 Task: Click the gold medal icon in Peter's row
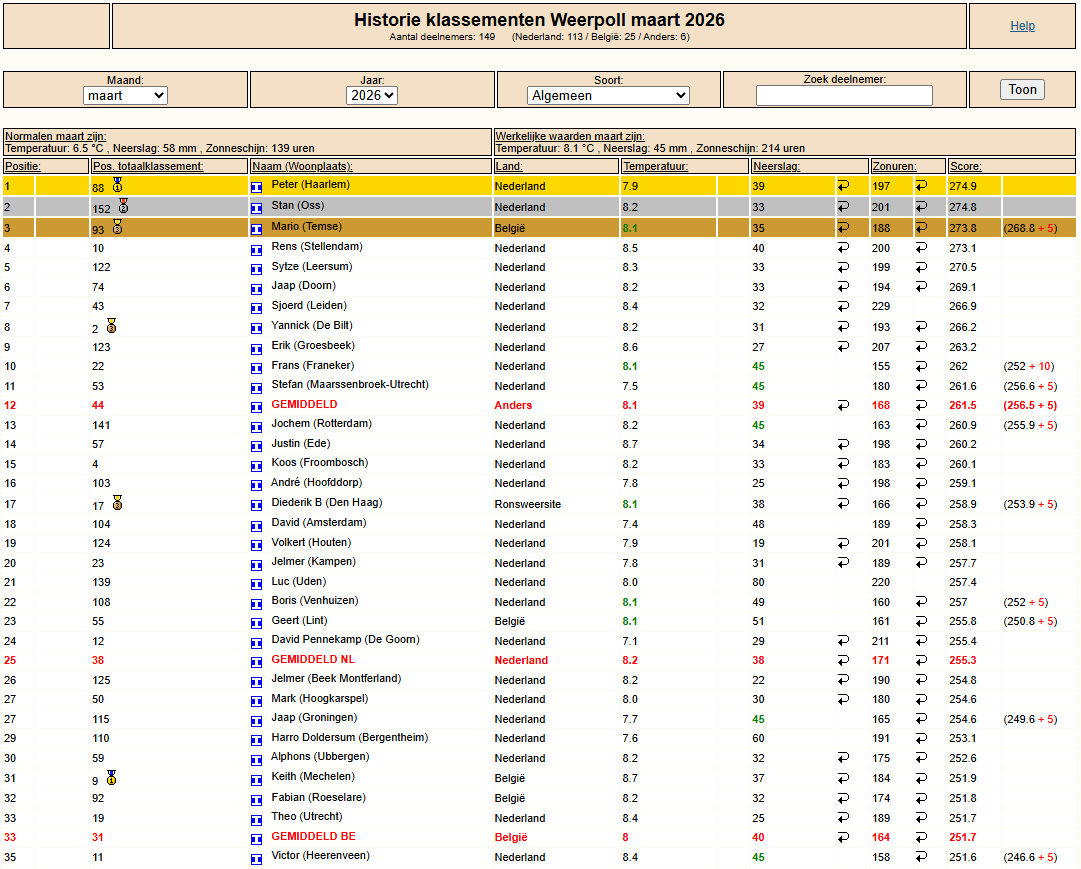click(x=117, y=185)
